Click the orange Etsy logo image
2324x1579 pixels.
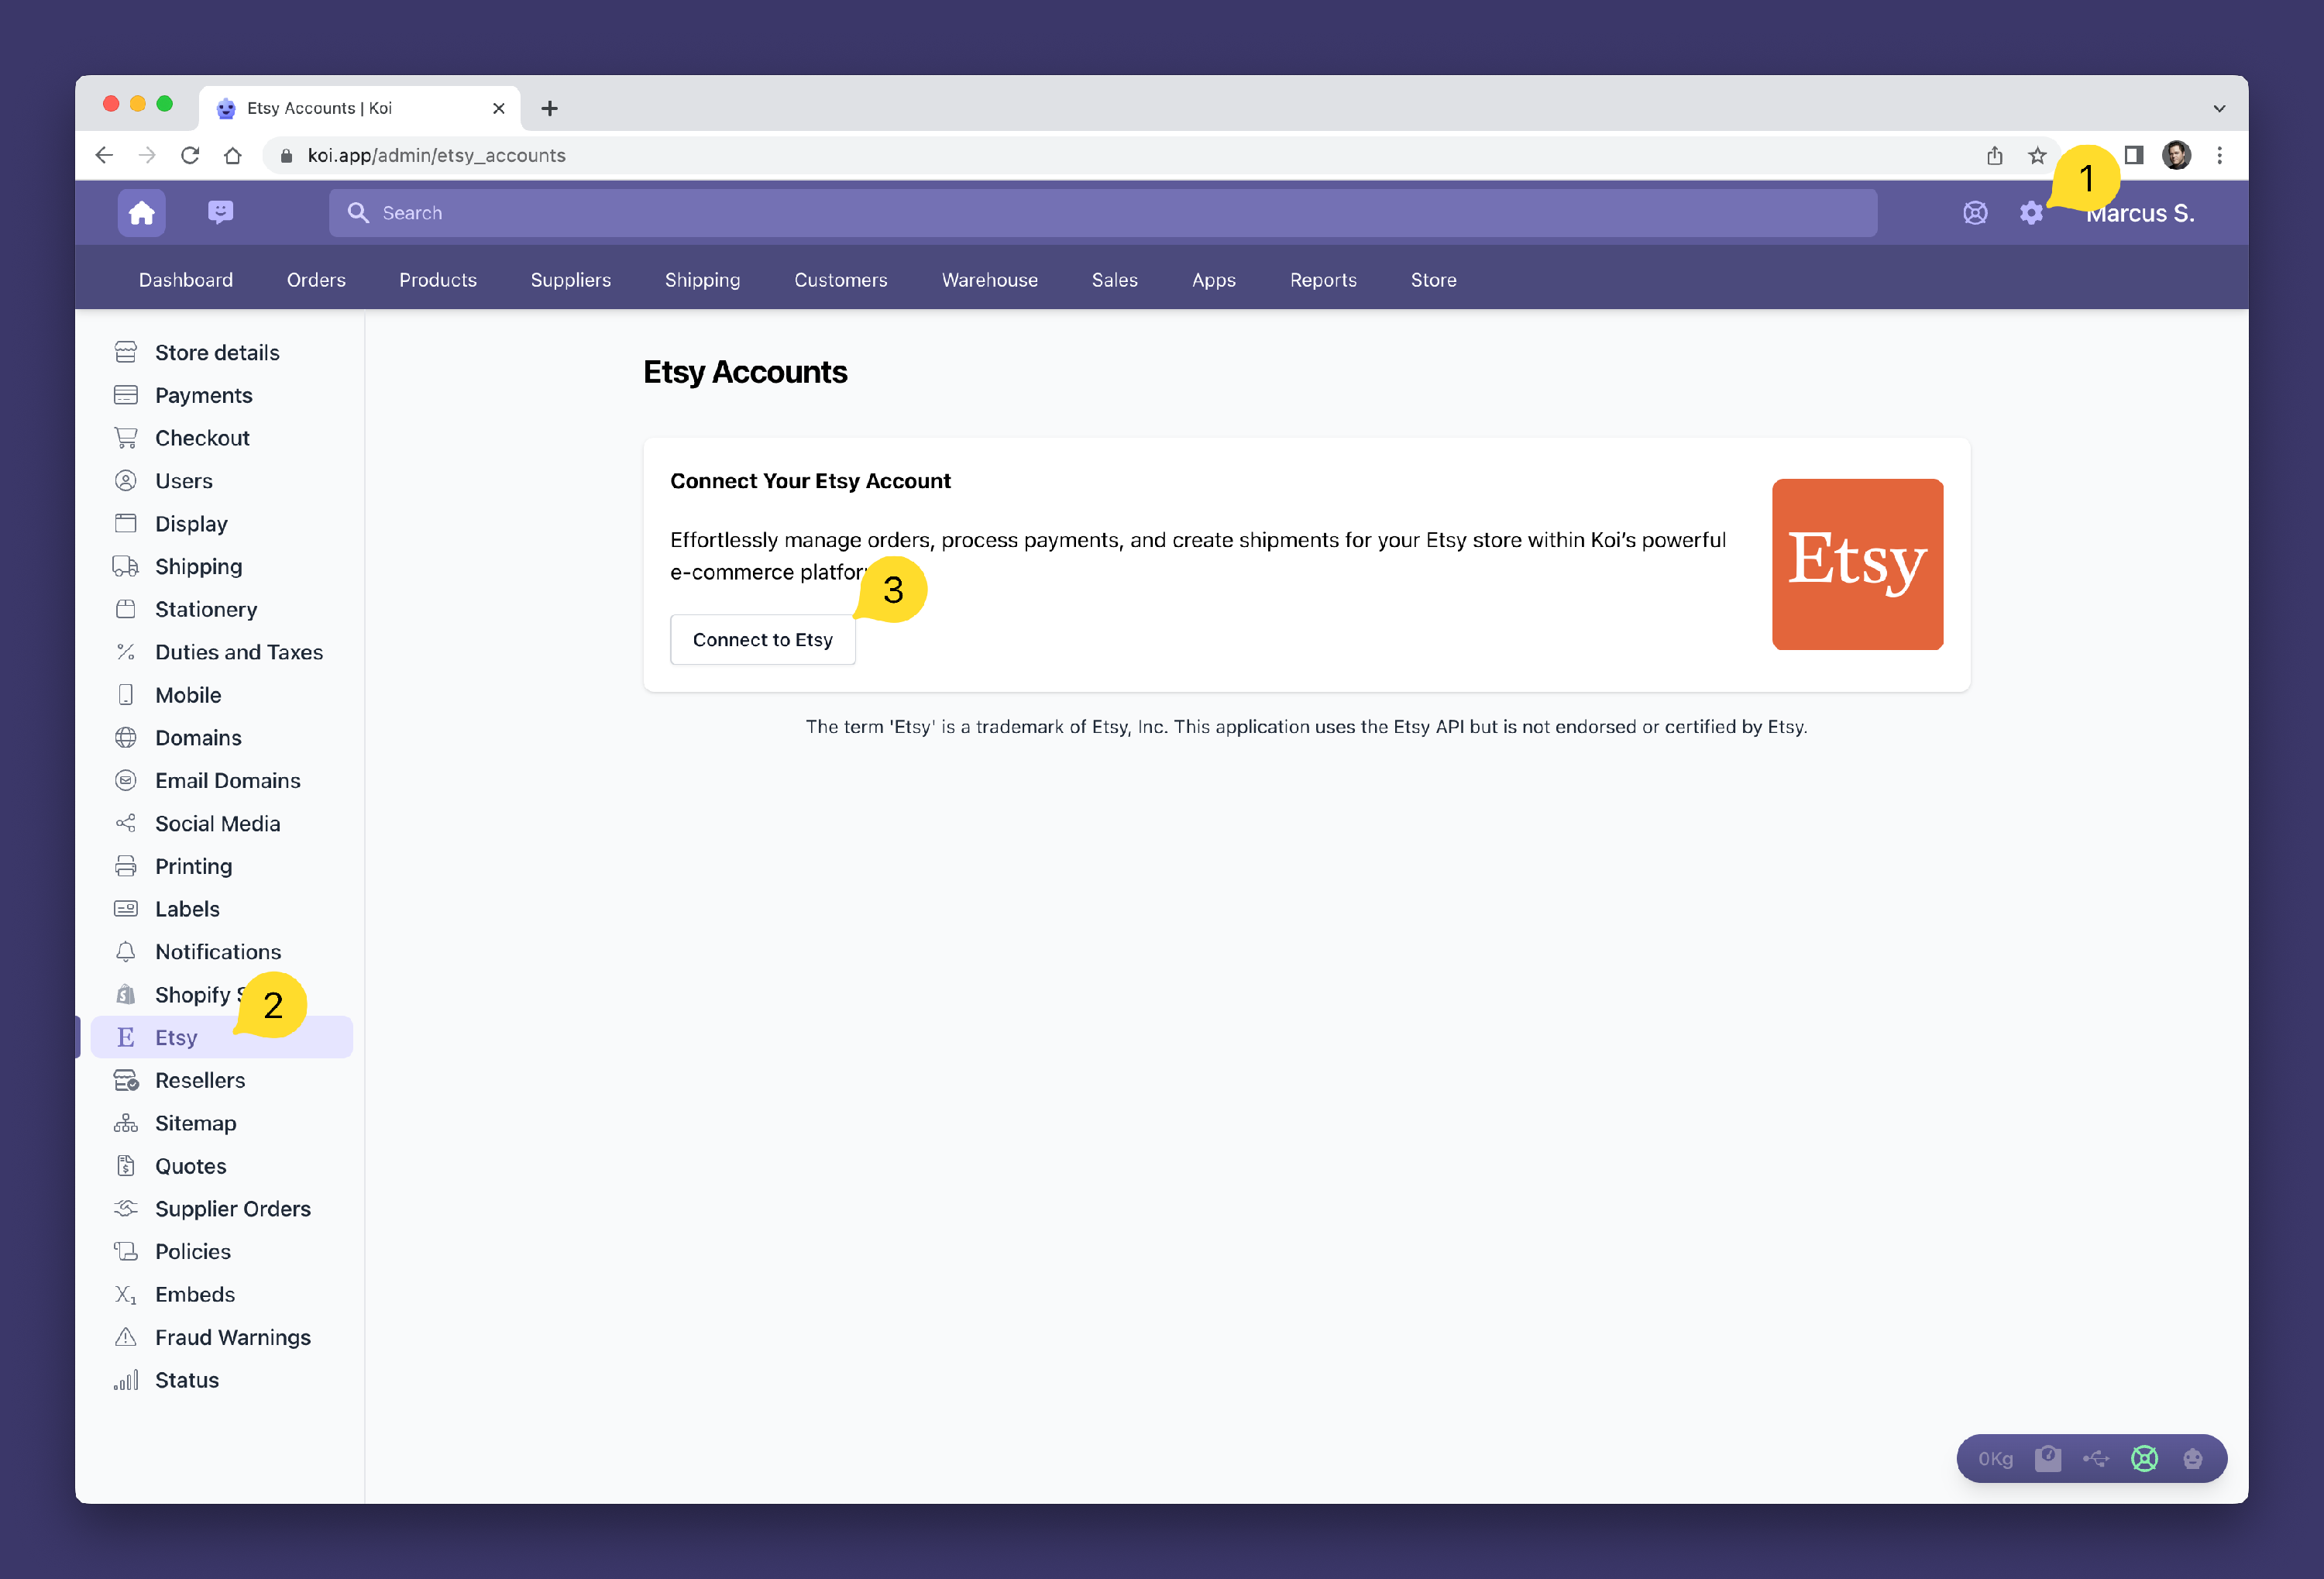(x=1856, y=564)
